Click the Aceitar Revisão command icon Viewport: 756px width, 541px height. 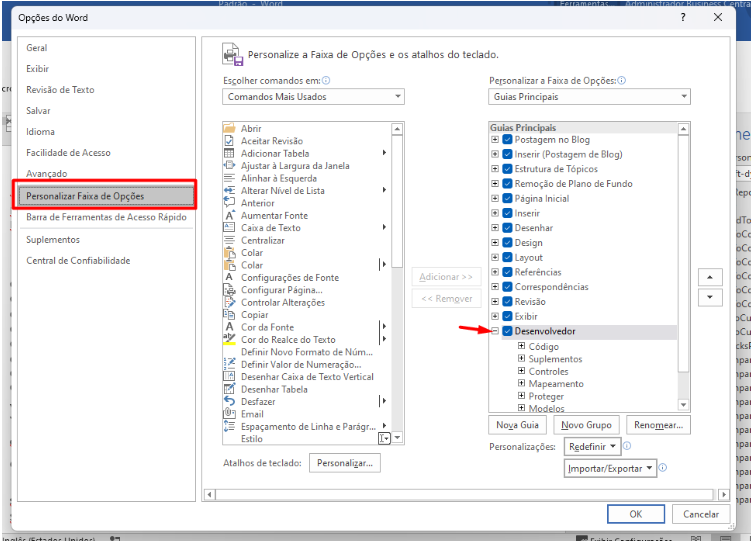point(230,141)
